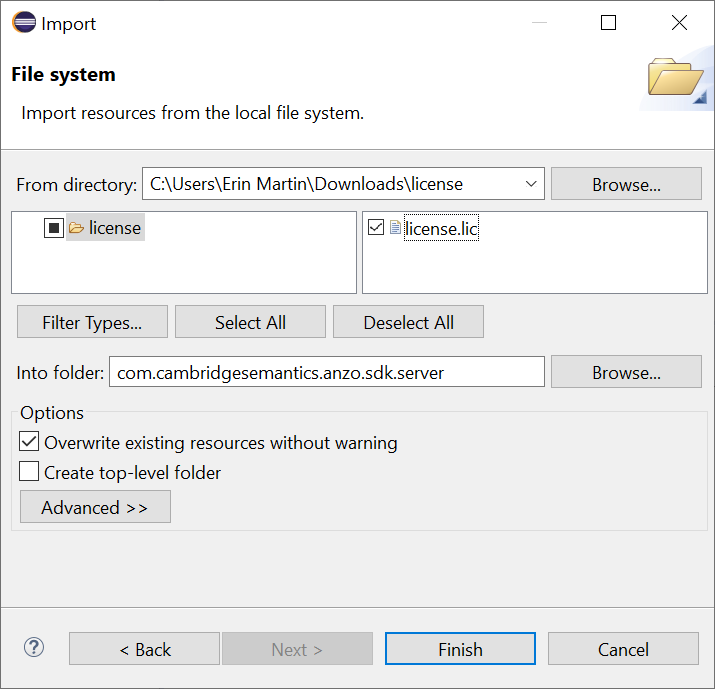Click the license folder icon in tree

point(76,228)
